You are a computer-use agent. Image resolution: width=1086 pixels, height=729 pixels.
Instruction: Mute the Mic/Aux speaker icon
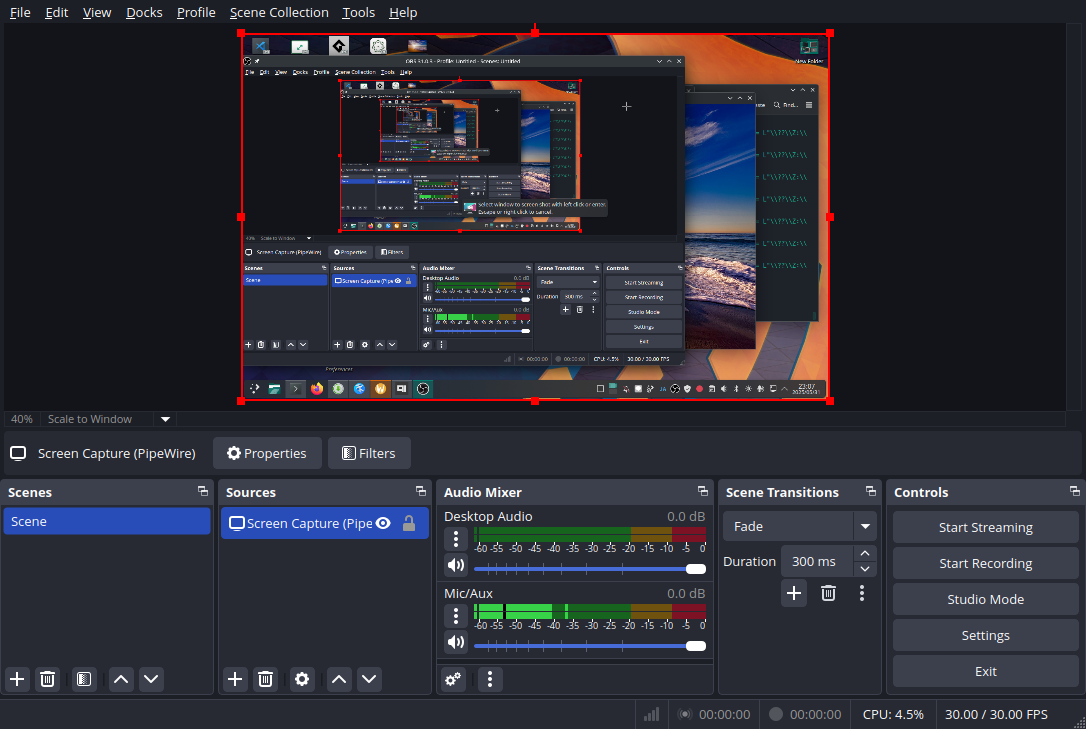456,642
